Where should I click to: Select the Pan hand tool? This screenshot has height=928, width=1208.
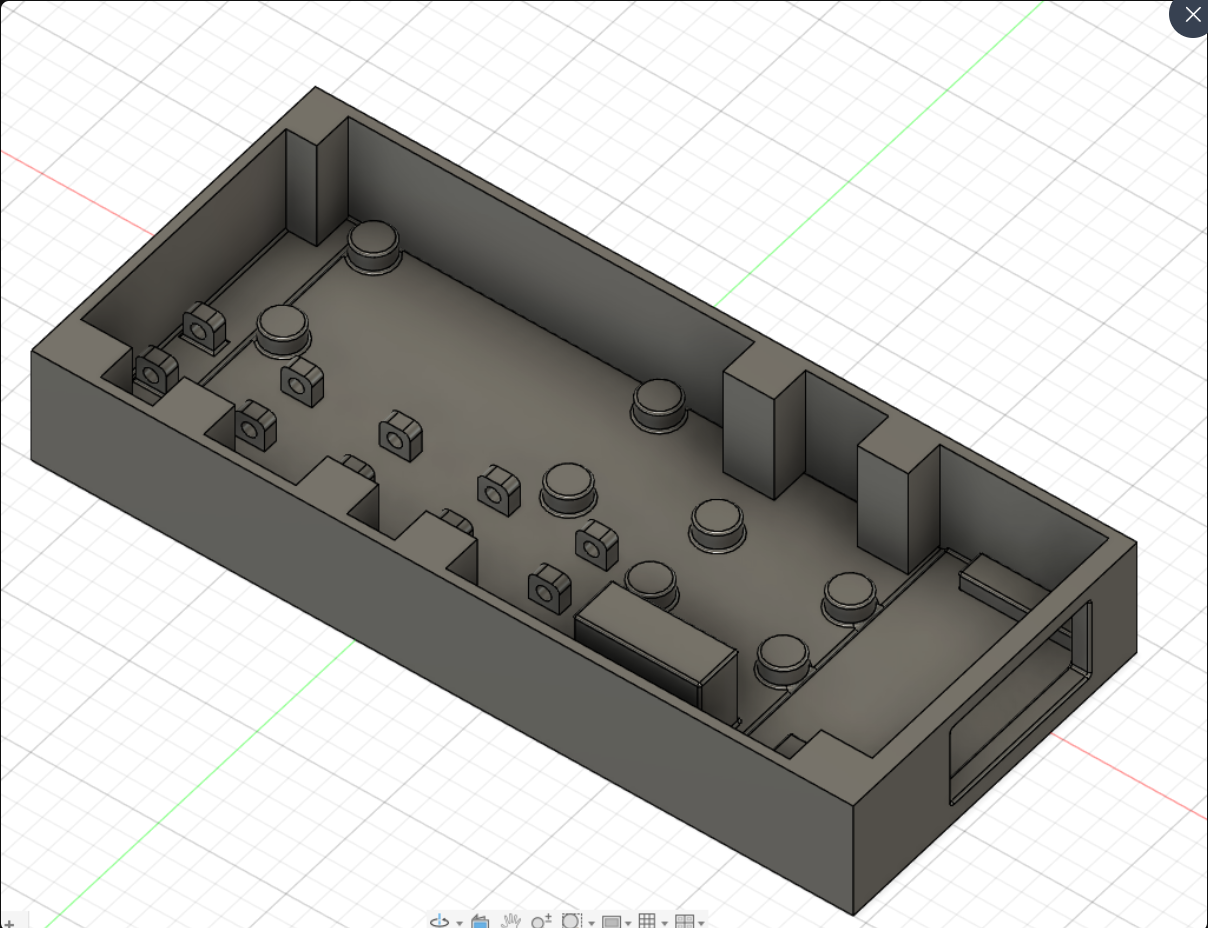pyautogui.click(x=511, y=920)
